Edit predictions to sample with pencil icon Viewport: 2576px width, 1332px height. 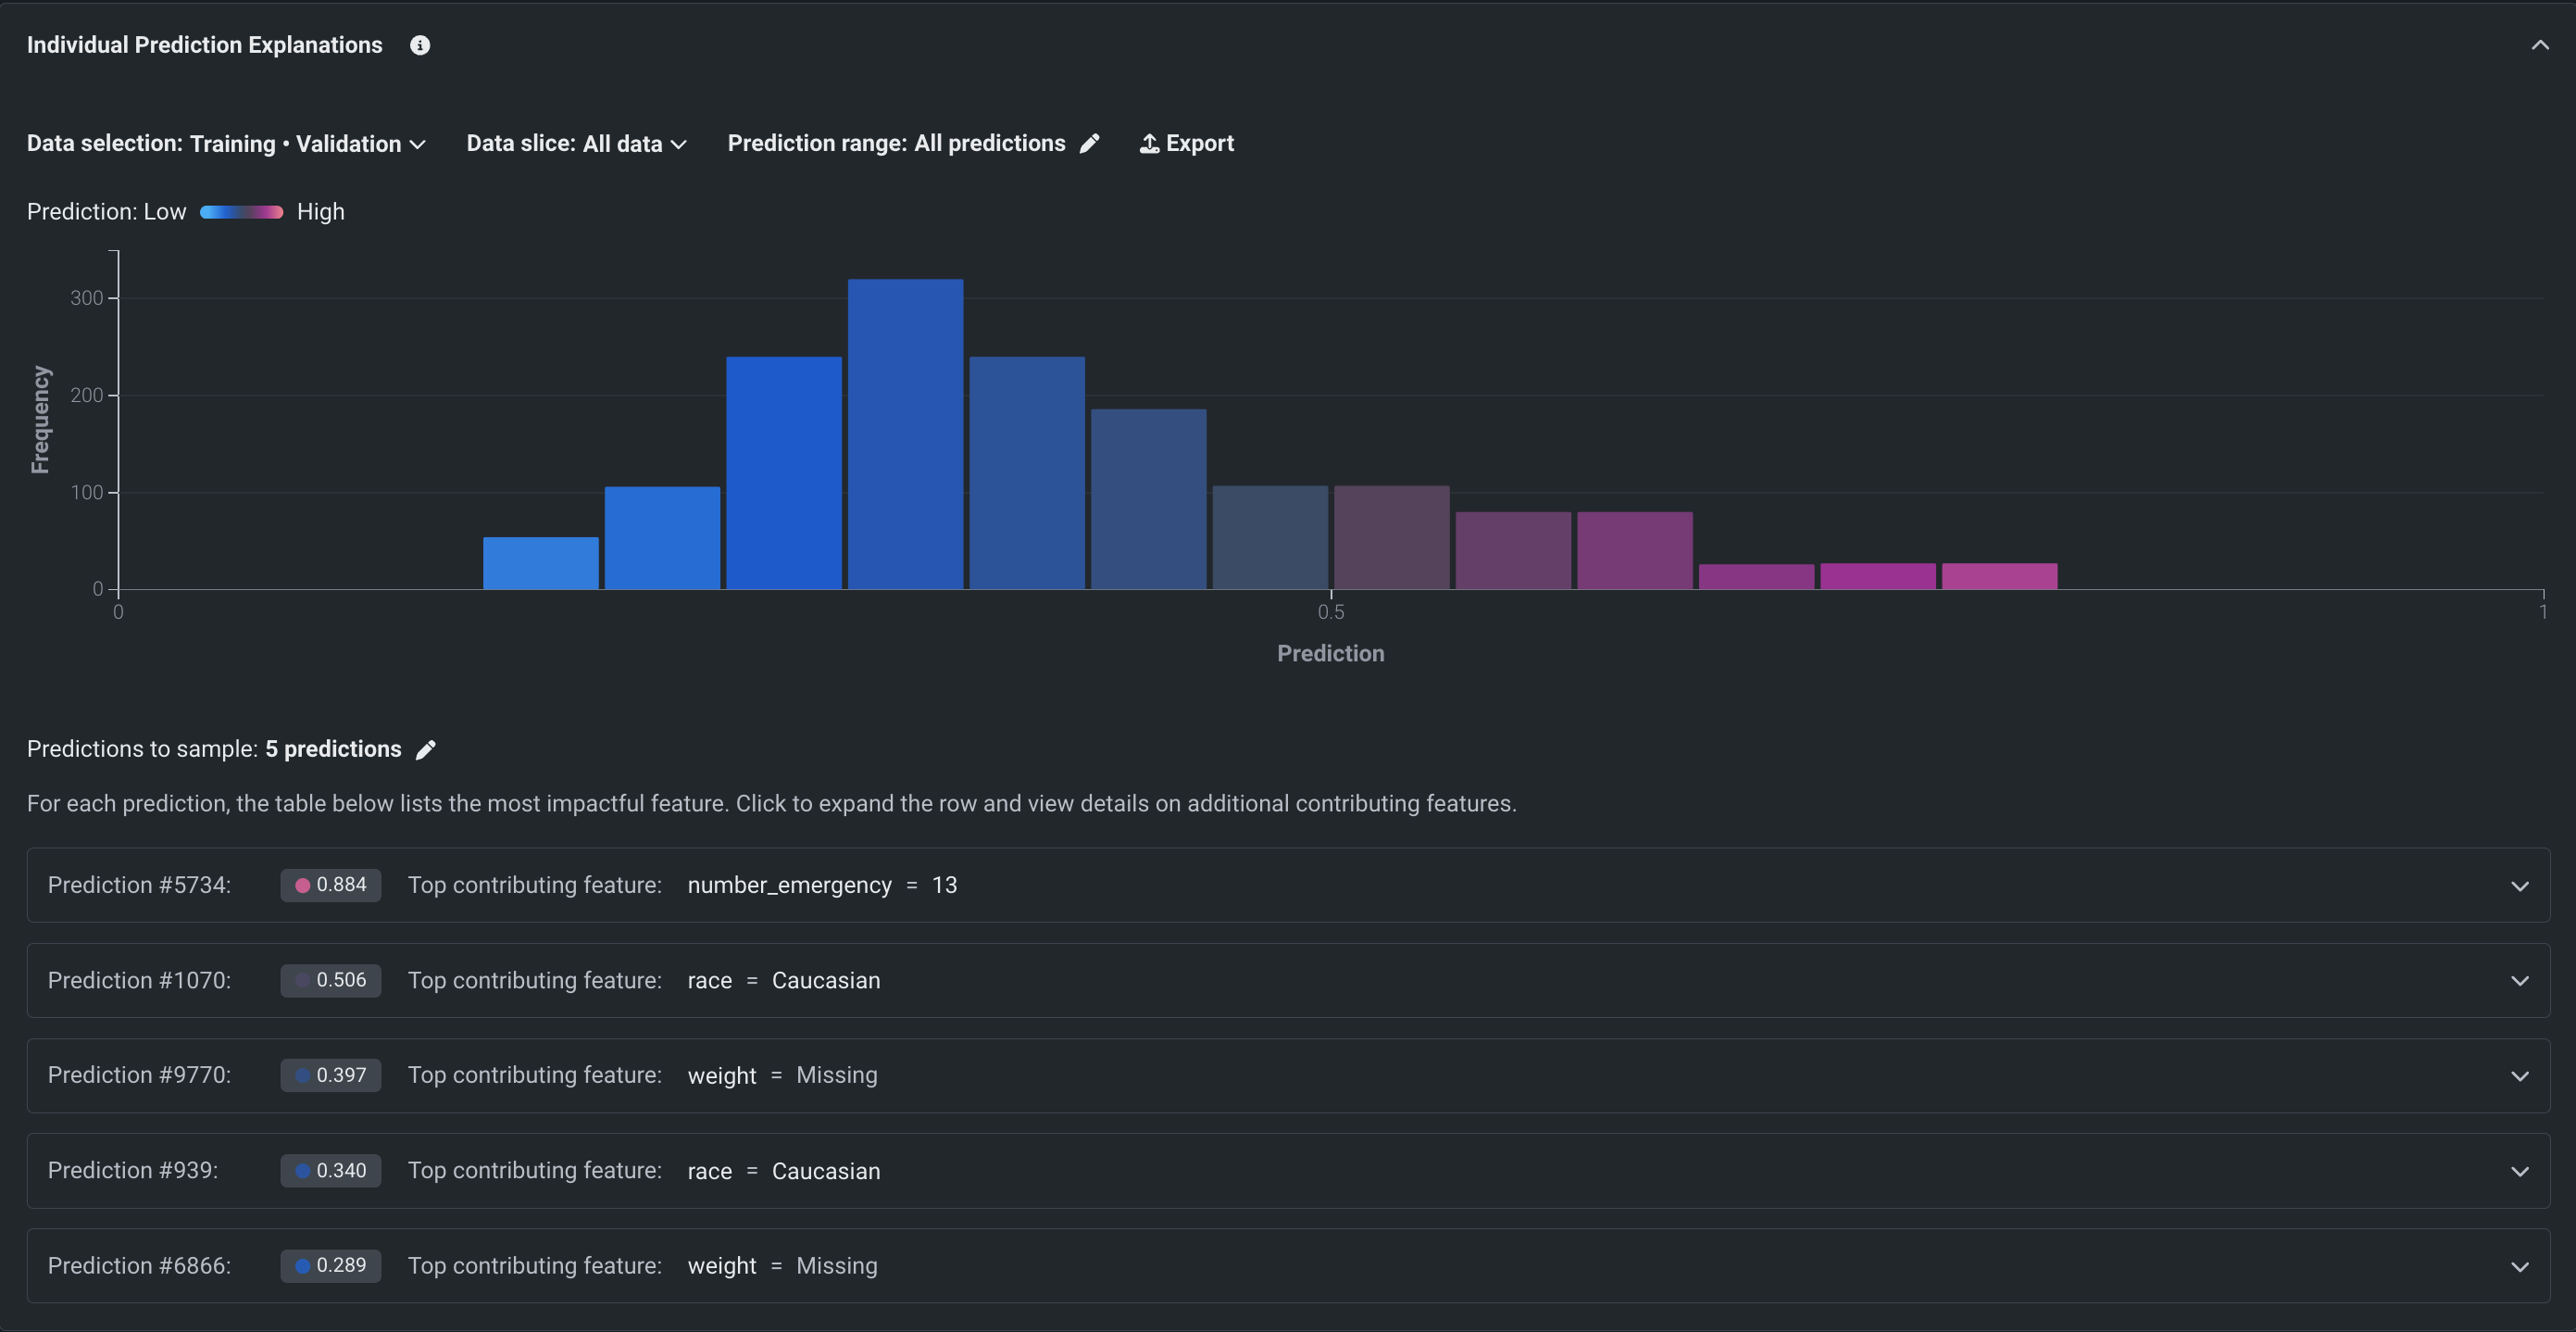pos(426,750)
